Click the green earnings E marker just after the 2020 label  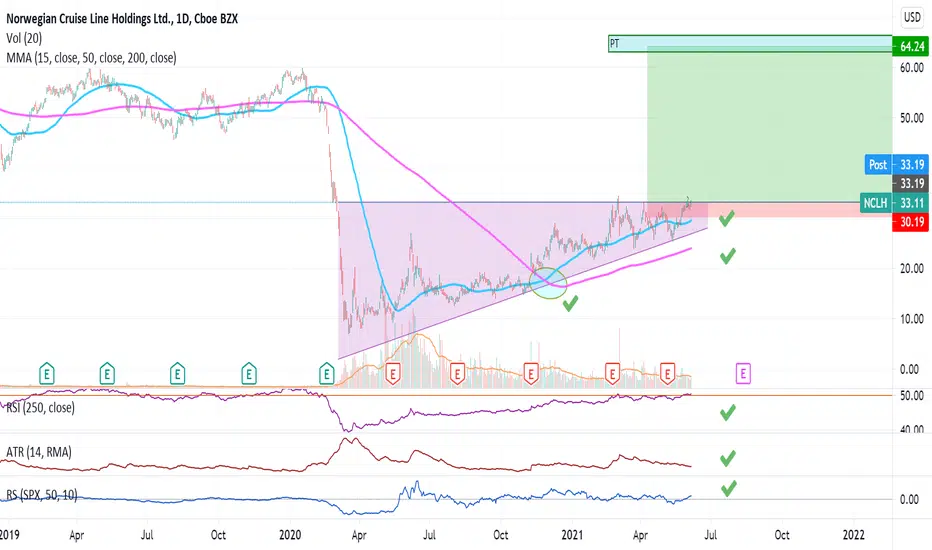[326, 373]
